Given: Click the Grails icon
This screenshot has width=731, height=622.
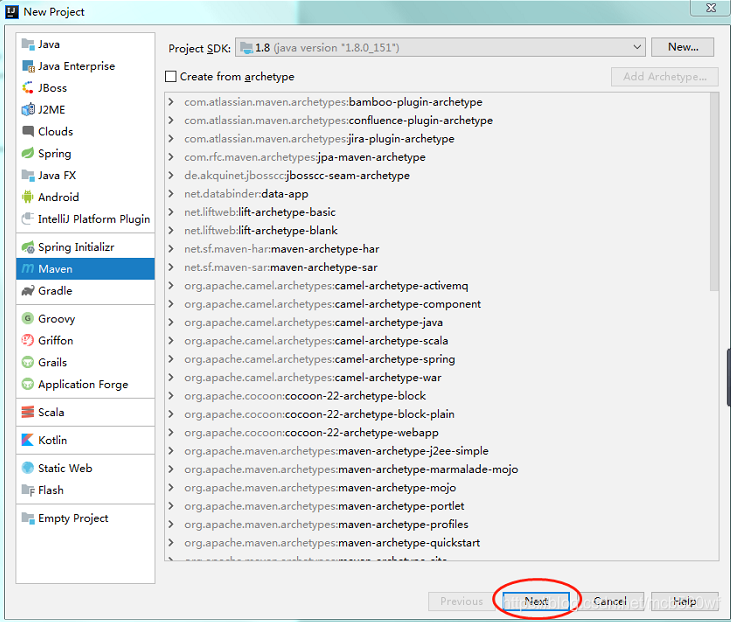Looking at the screenshot, I should [28, 362].
